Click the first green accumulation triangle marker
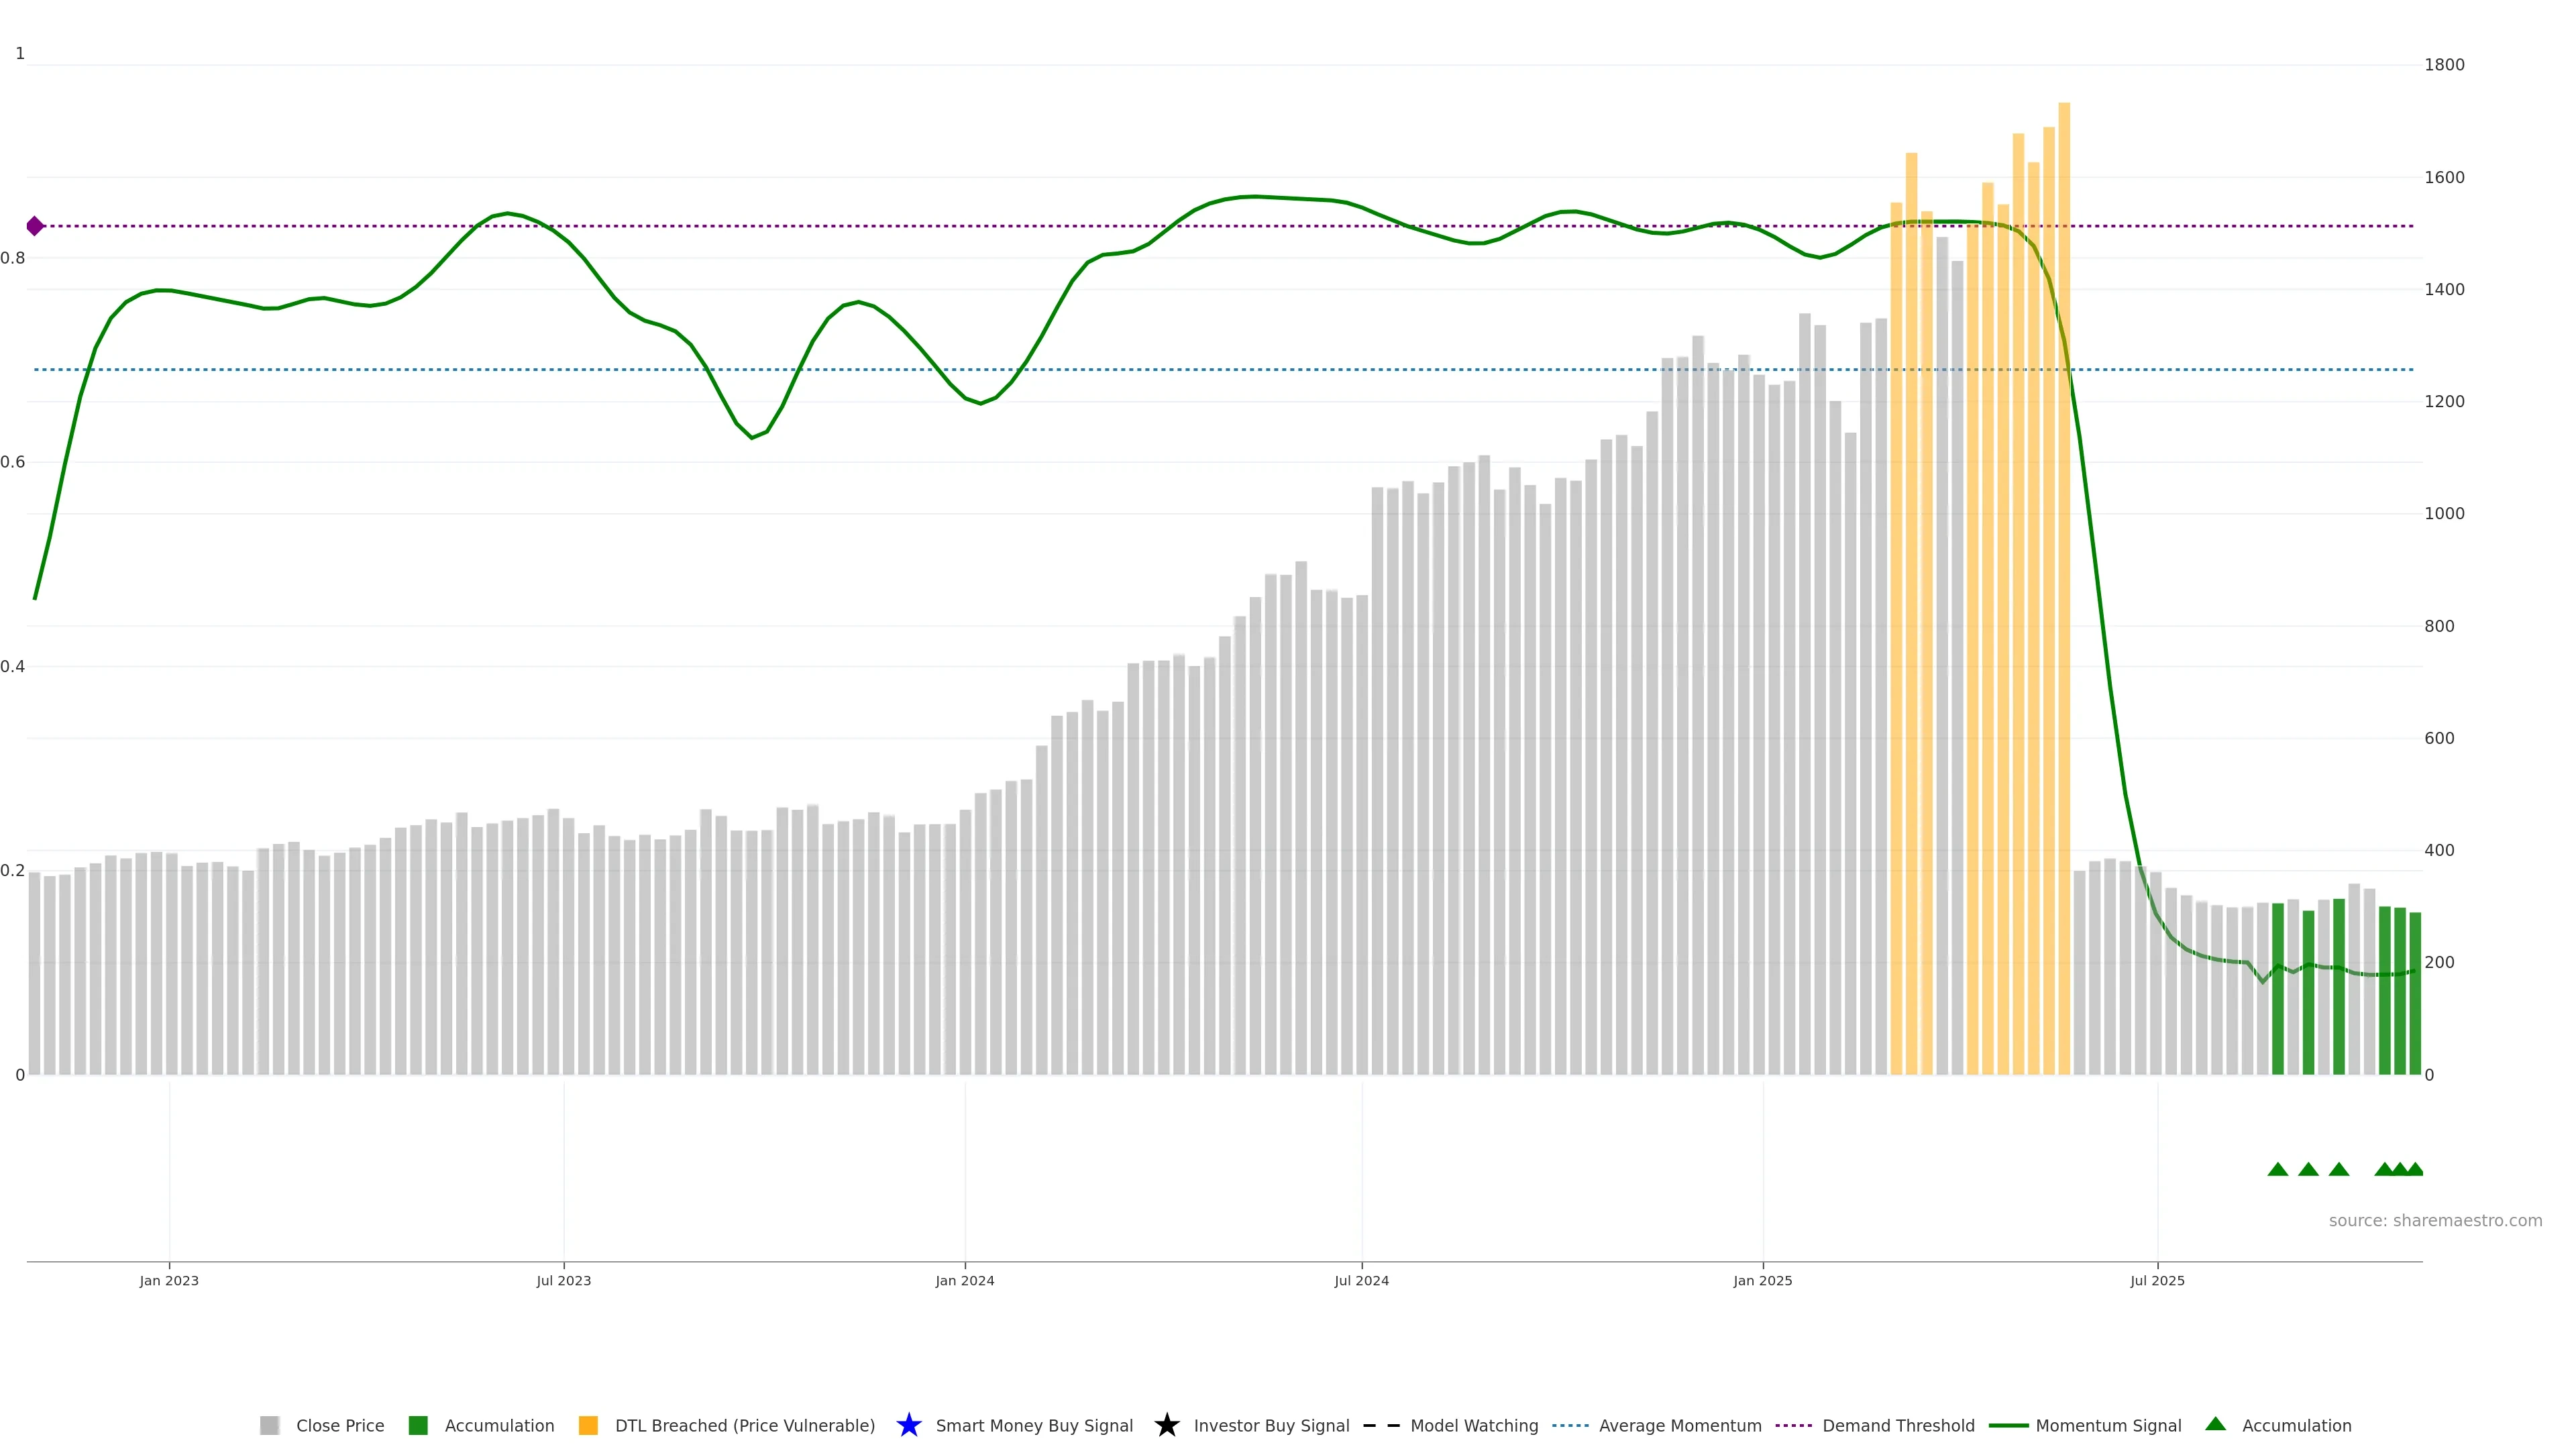Viewport: 2576px width, 1449px height. (x=2278, y=1169)
